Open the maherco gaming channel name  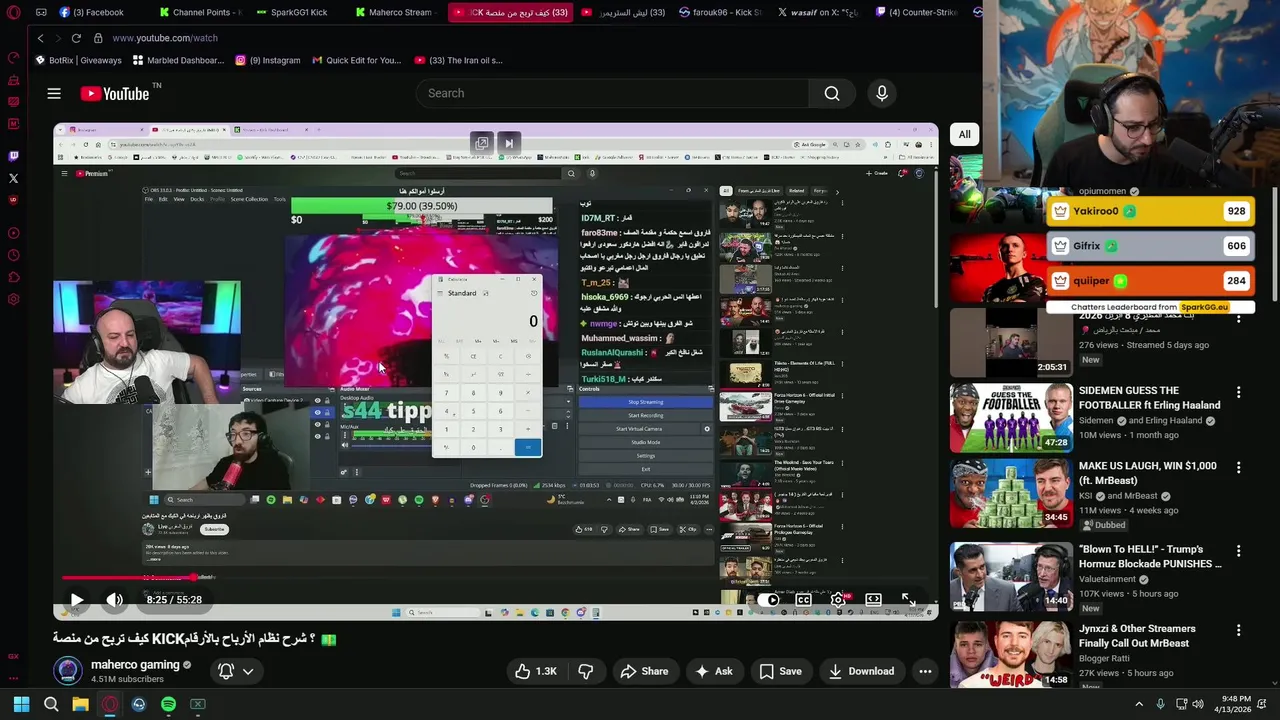click(x=135, y=664)
